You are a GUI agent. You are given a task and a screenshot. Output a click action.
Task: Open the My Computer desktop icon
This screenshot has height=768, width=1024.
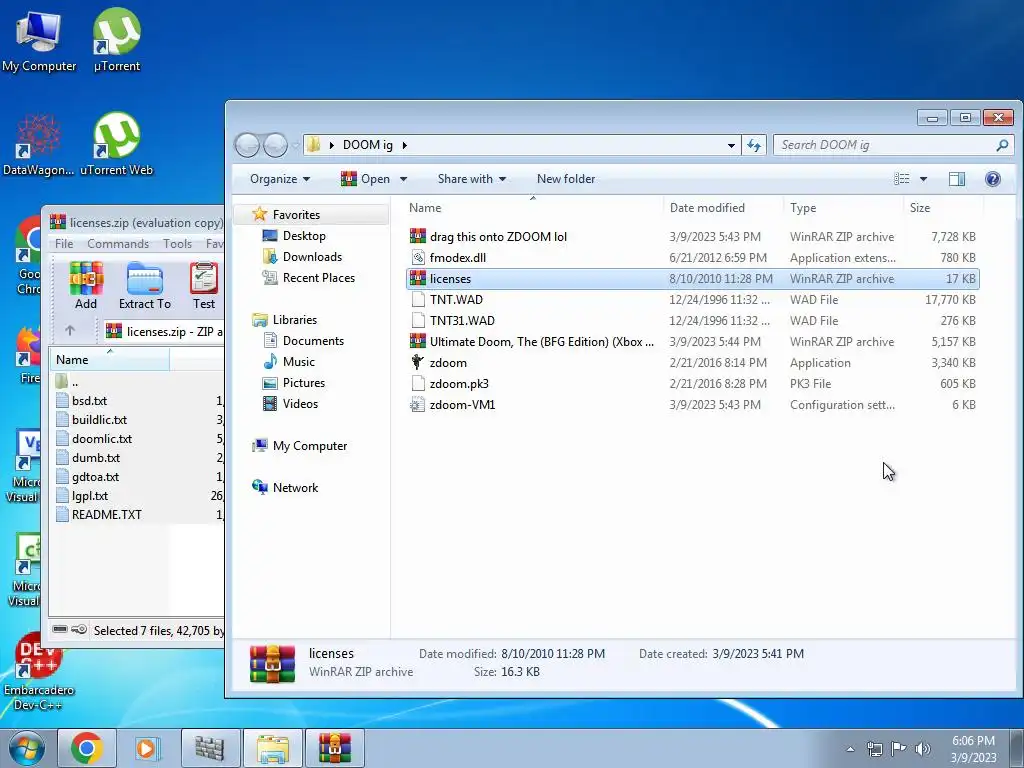point(39,40)
